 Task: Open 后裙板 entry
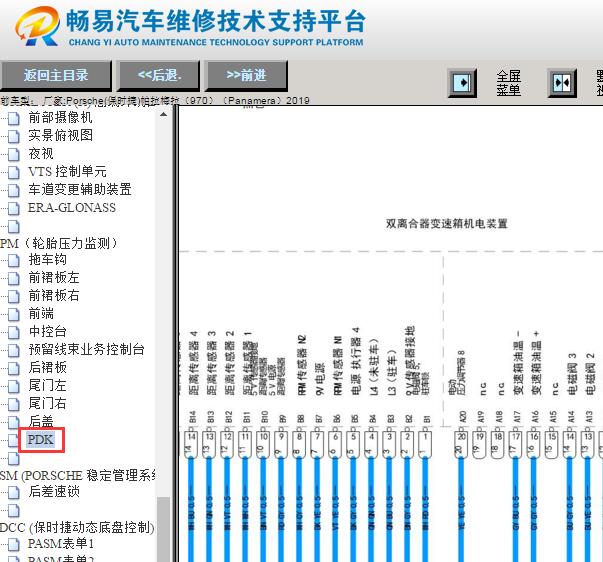click(47, 367)
